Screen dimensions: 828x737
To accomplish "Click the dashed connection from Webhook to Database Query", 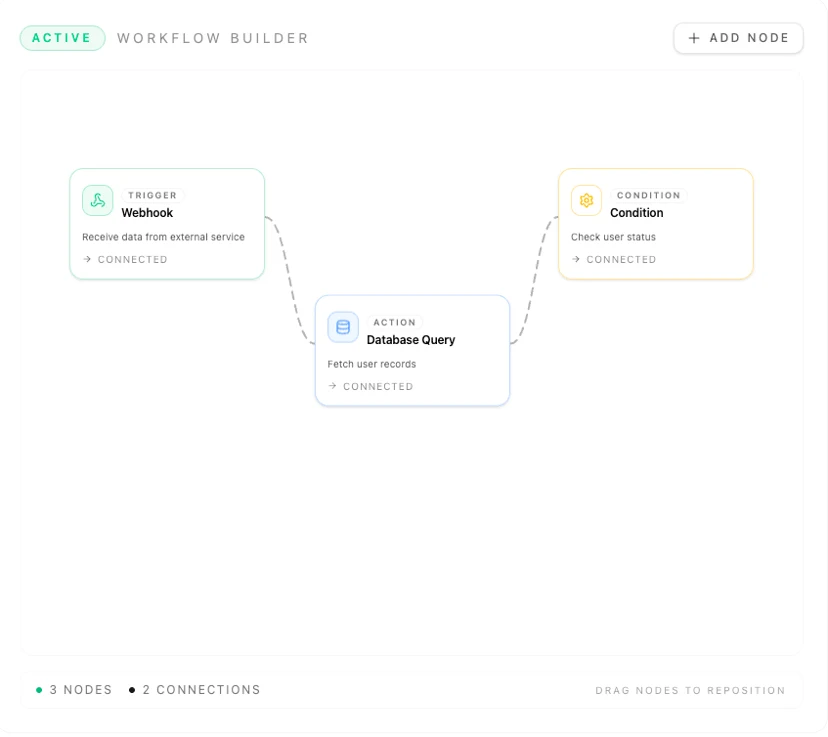I will (290, 280).
